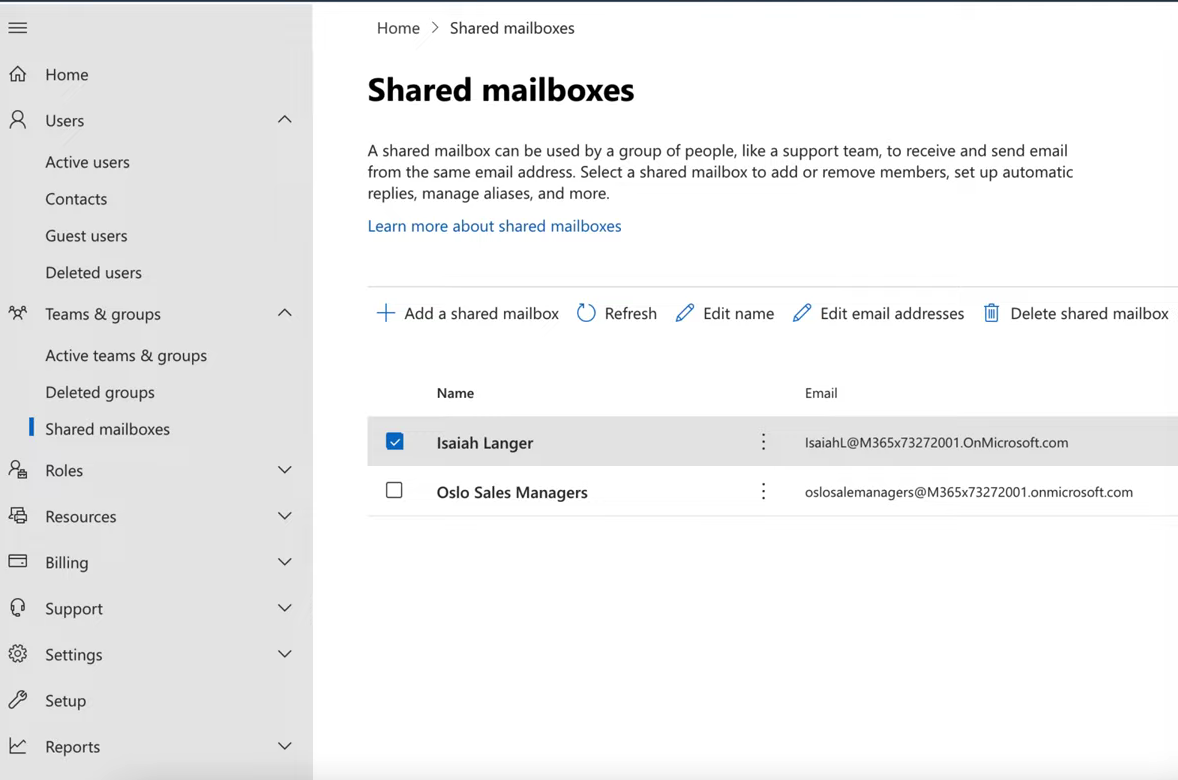Viewport: 1178px width, 780px height.
Task: Check the Oslo Sales Managers checkbox
Action: coord(394,490)
